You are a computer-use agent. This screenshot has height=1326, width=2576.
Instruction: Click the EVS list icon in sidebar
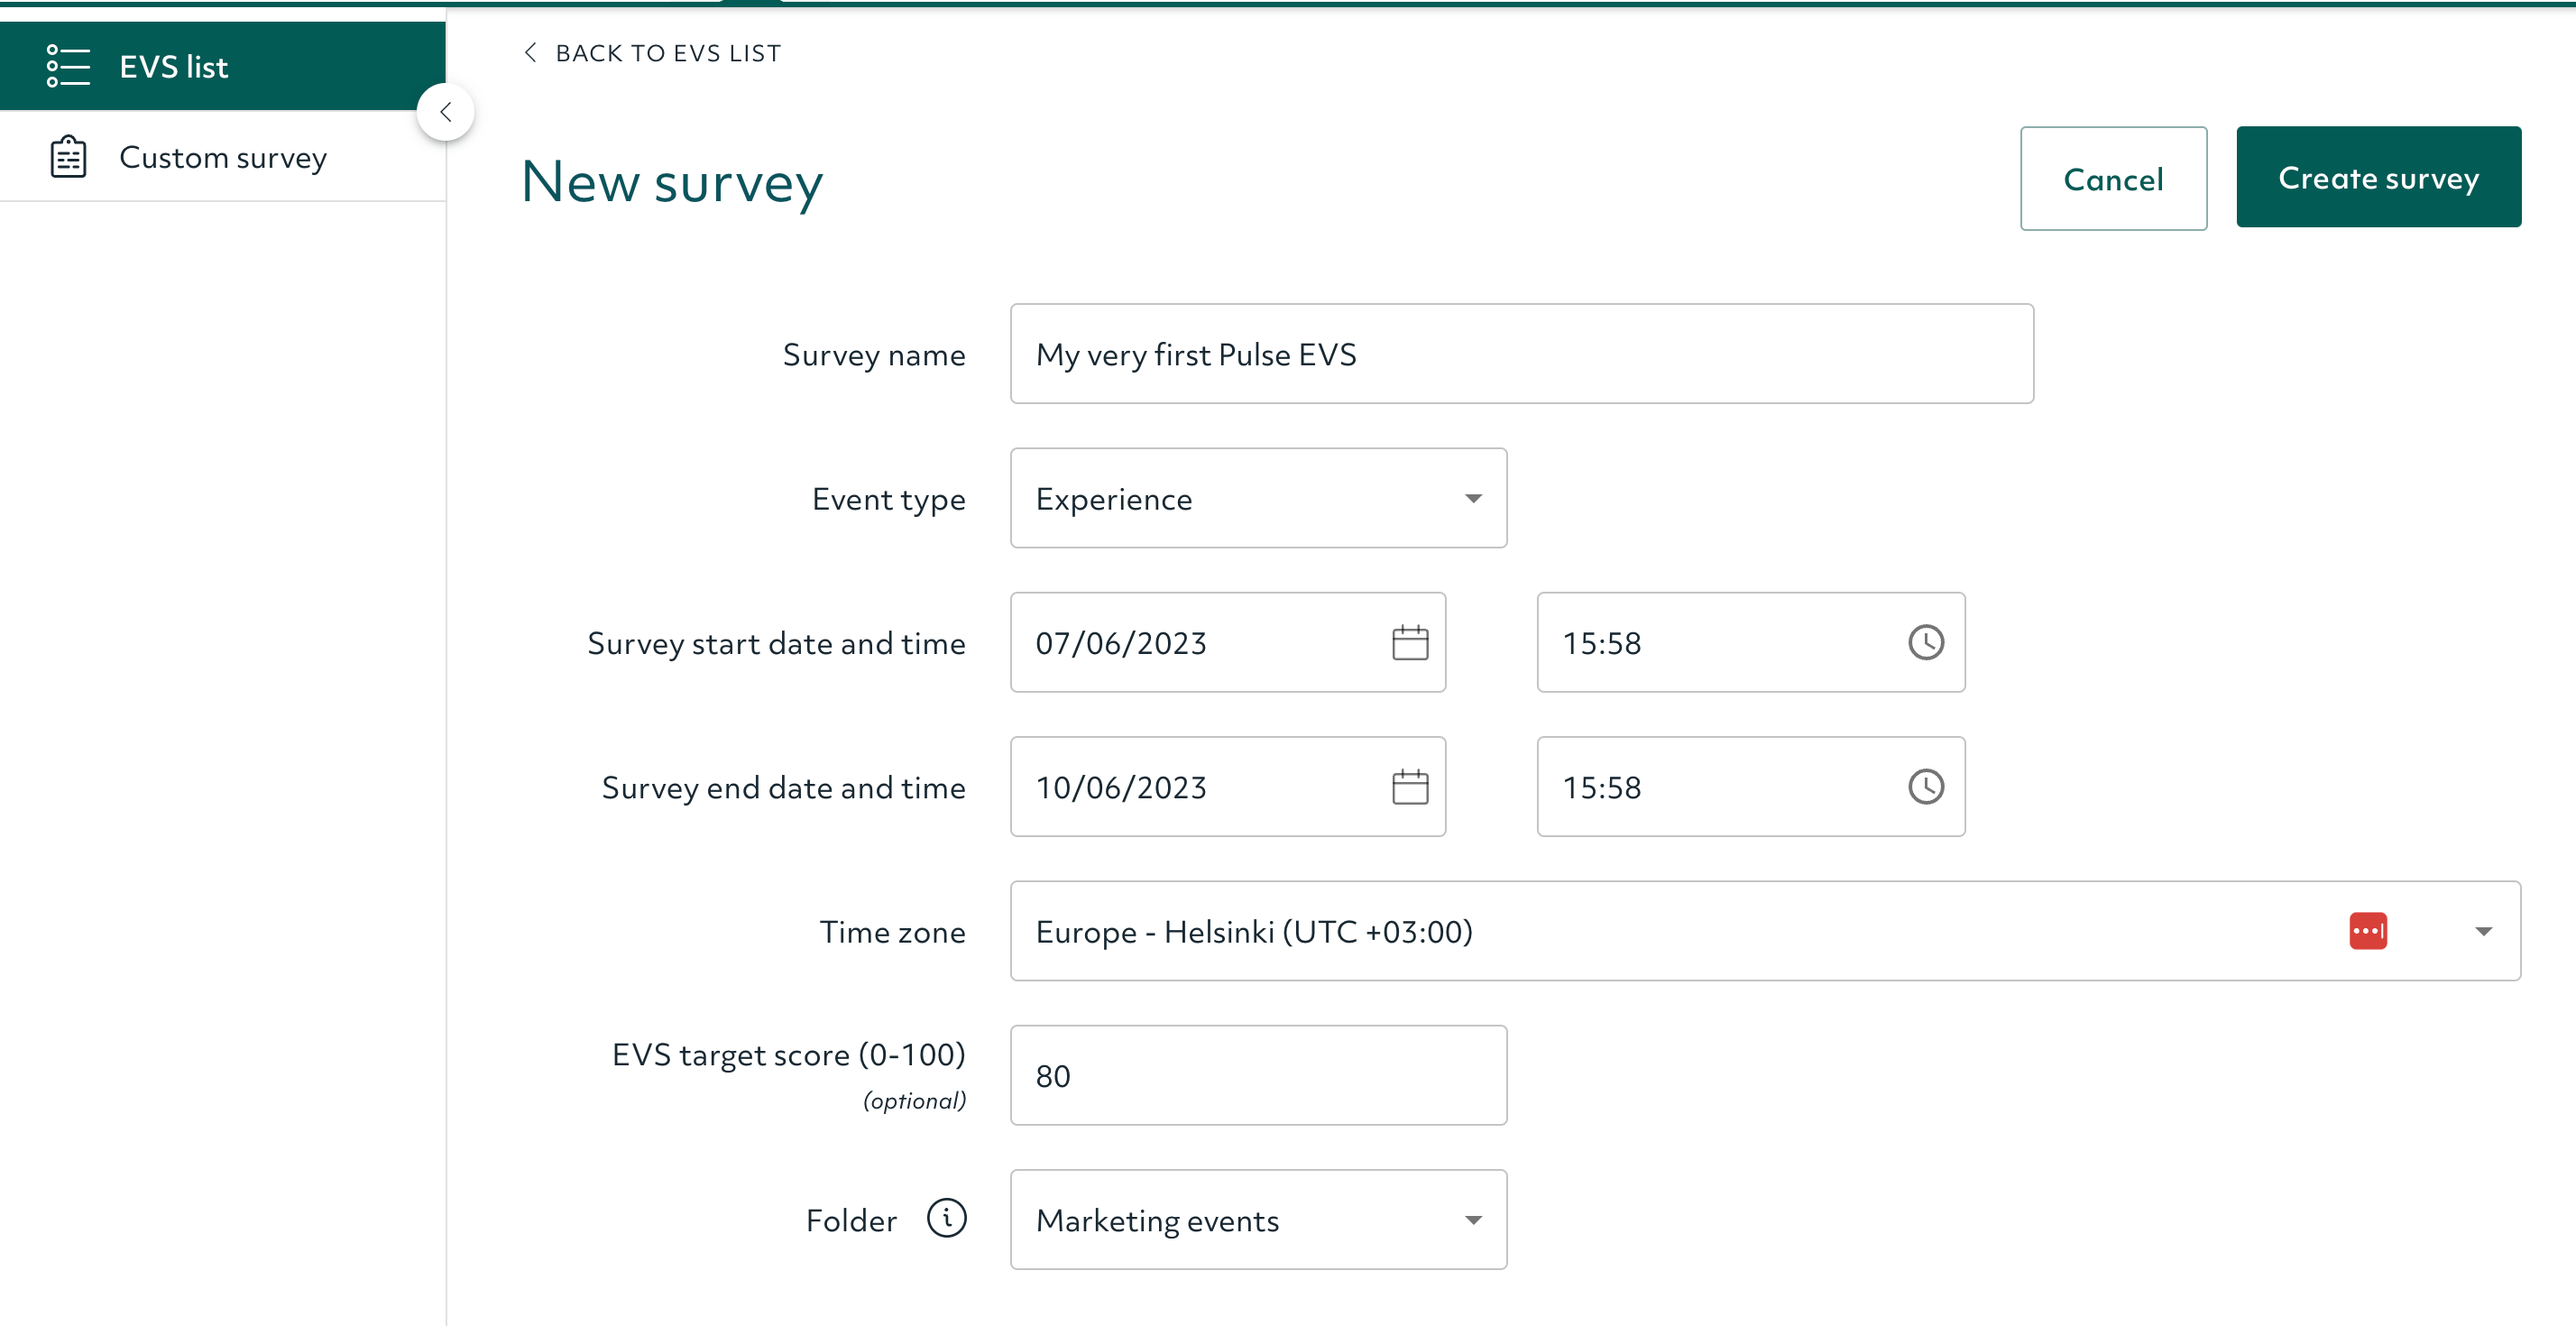click(66, 66)
